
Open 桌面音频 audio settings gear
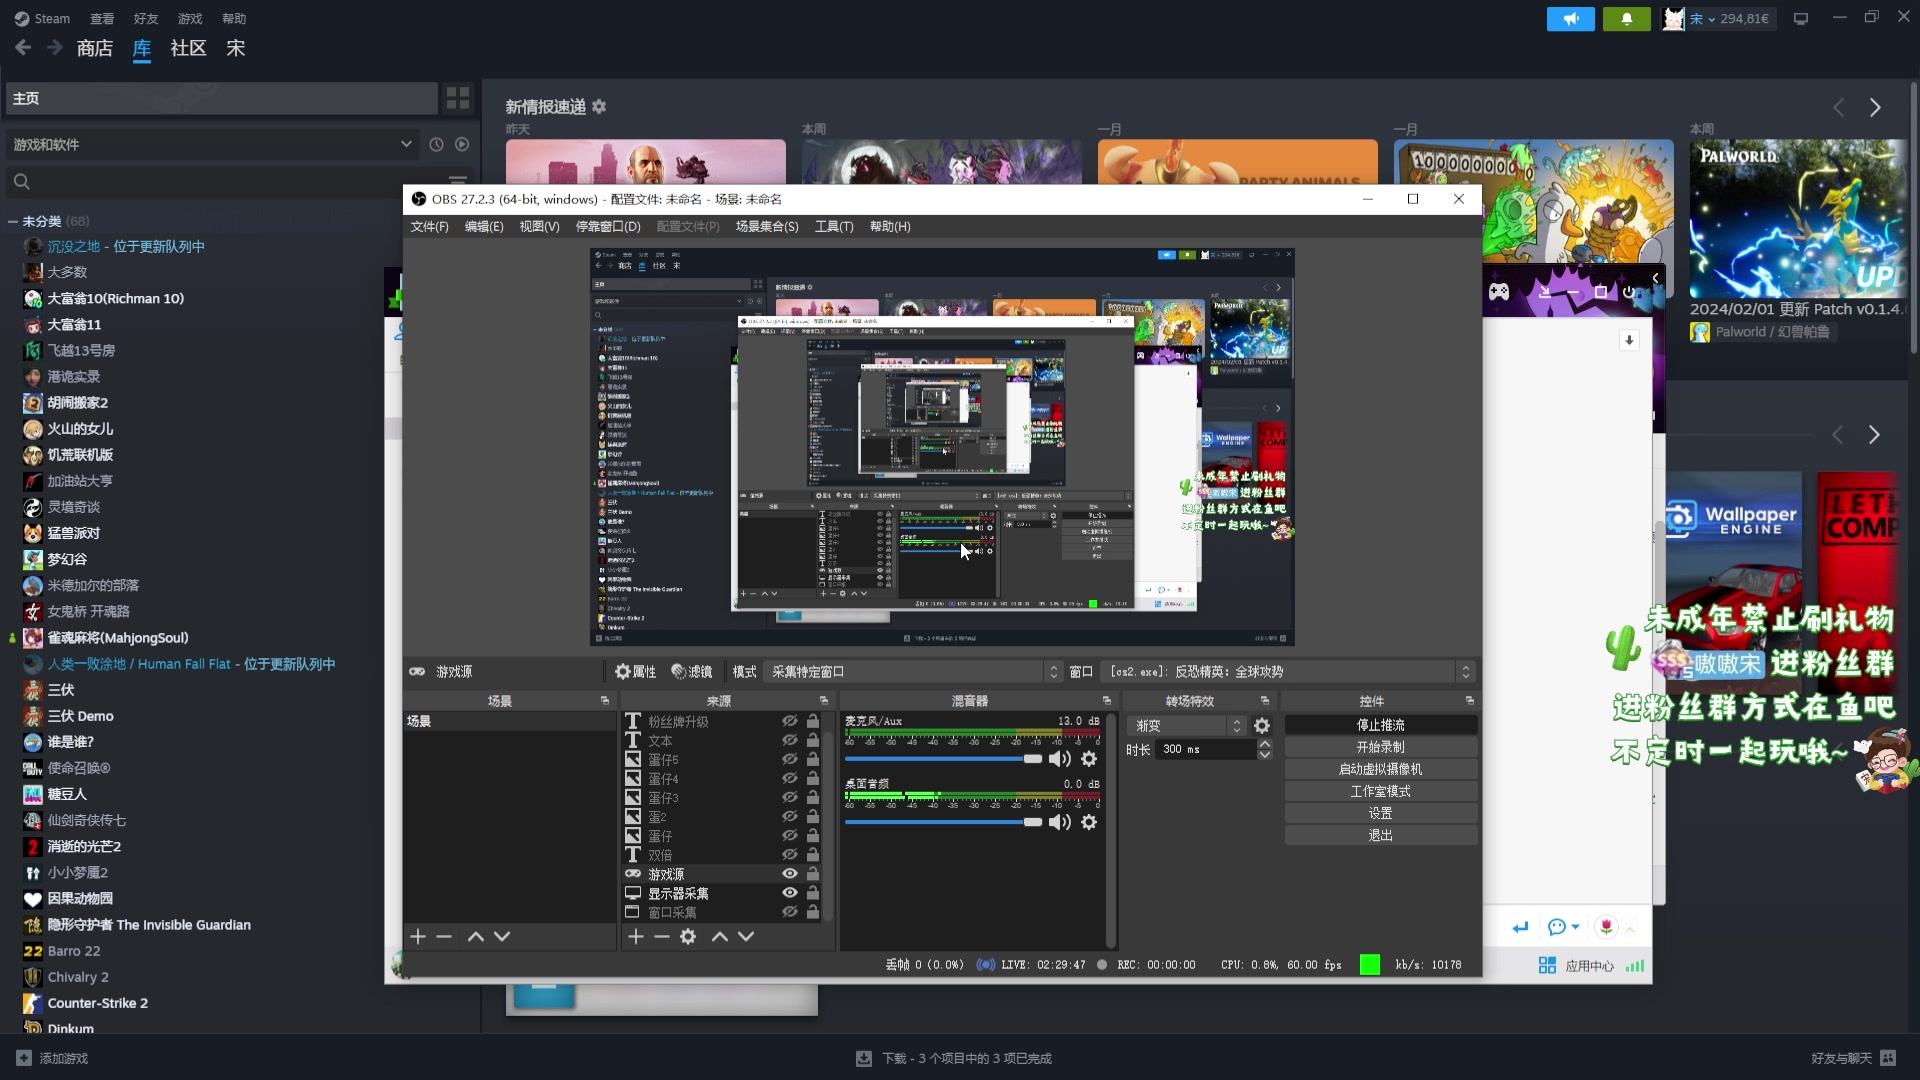pos(1089,822)
